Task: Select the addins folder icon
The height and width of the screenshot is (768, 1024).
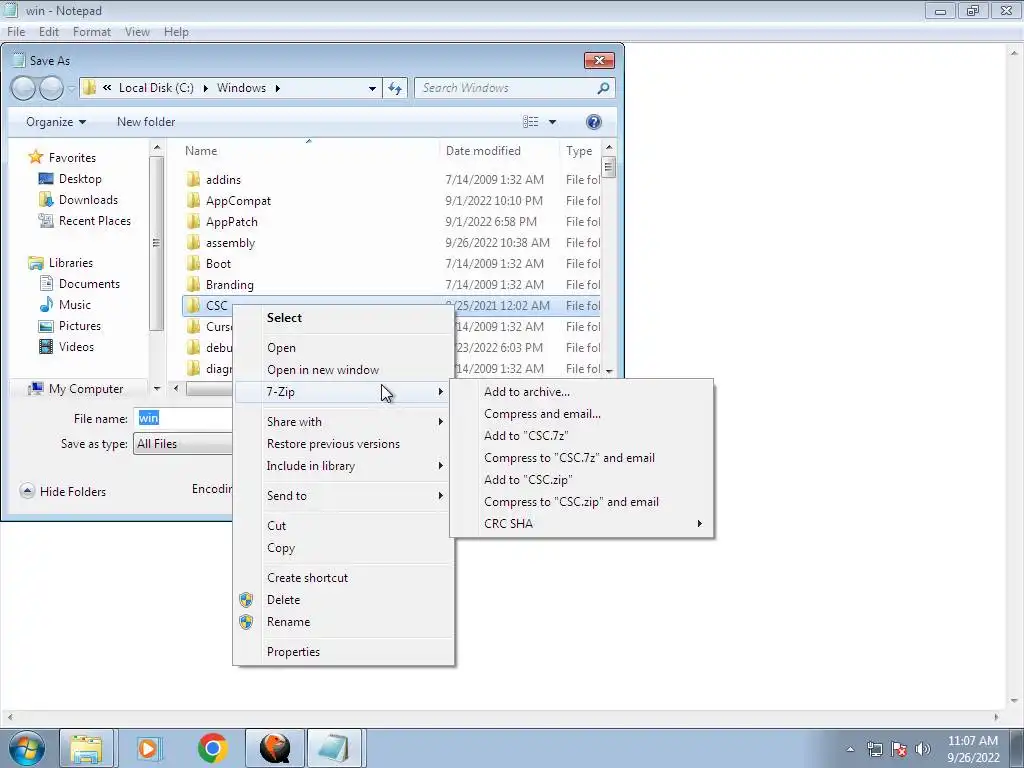Action: [193, 180]
